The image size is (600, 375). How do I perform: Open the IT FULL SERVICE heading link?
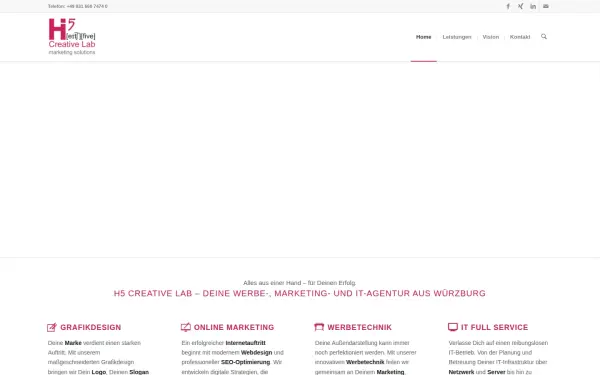coord(494,328)
